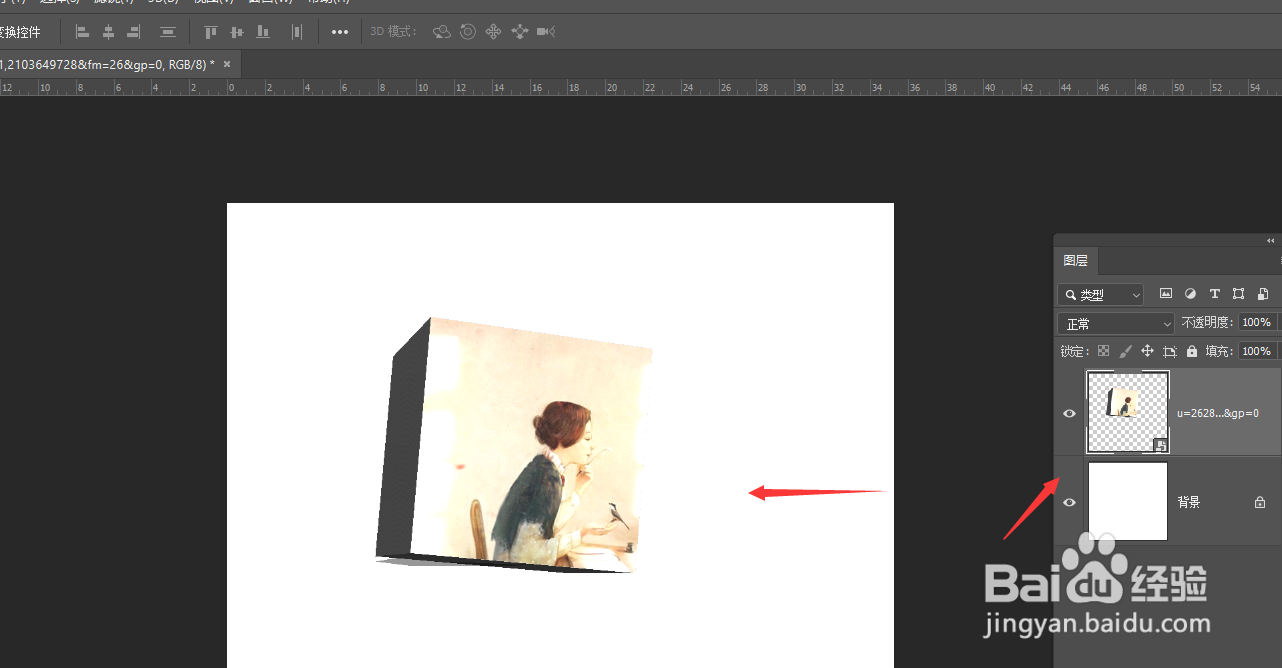Image resolution: width=1282 pixels, height=668 pixels.
Task: Toggle lock position move icon
Action: click(1147, 351)
